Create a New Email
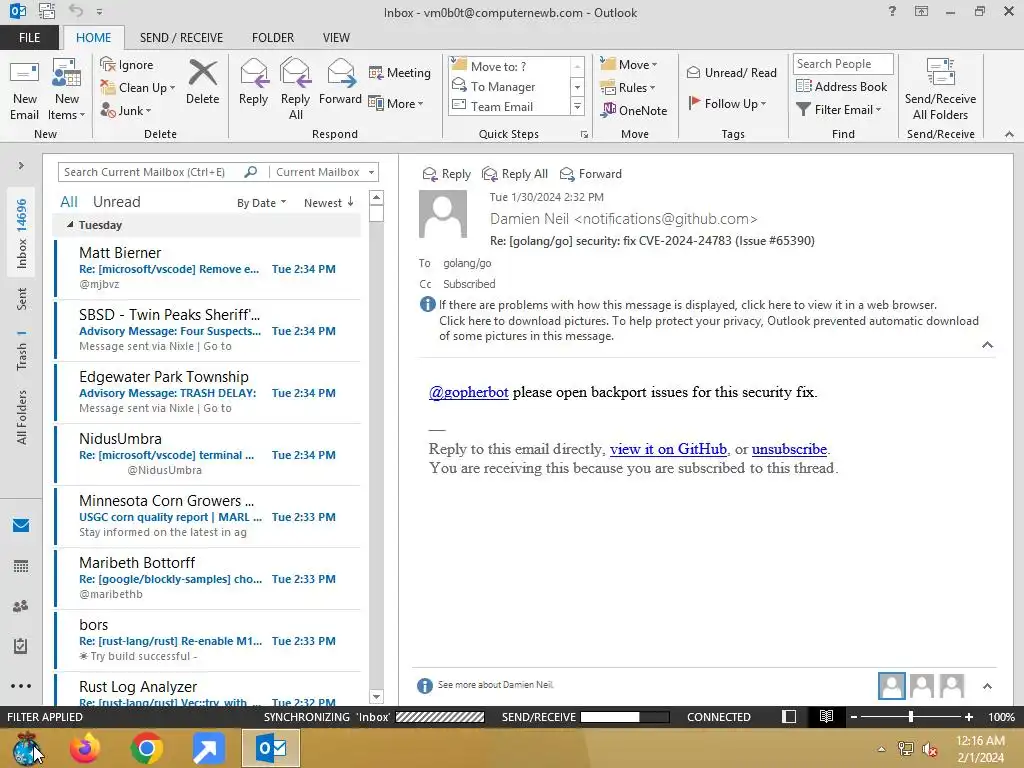This screenshot has width=1024, height=768. pos(24,91)
